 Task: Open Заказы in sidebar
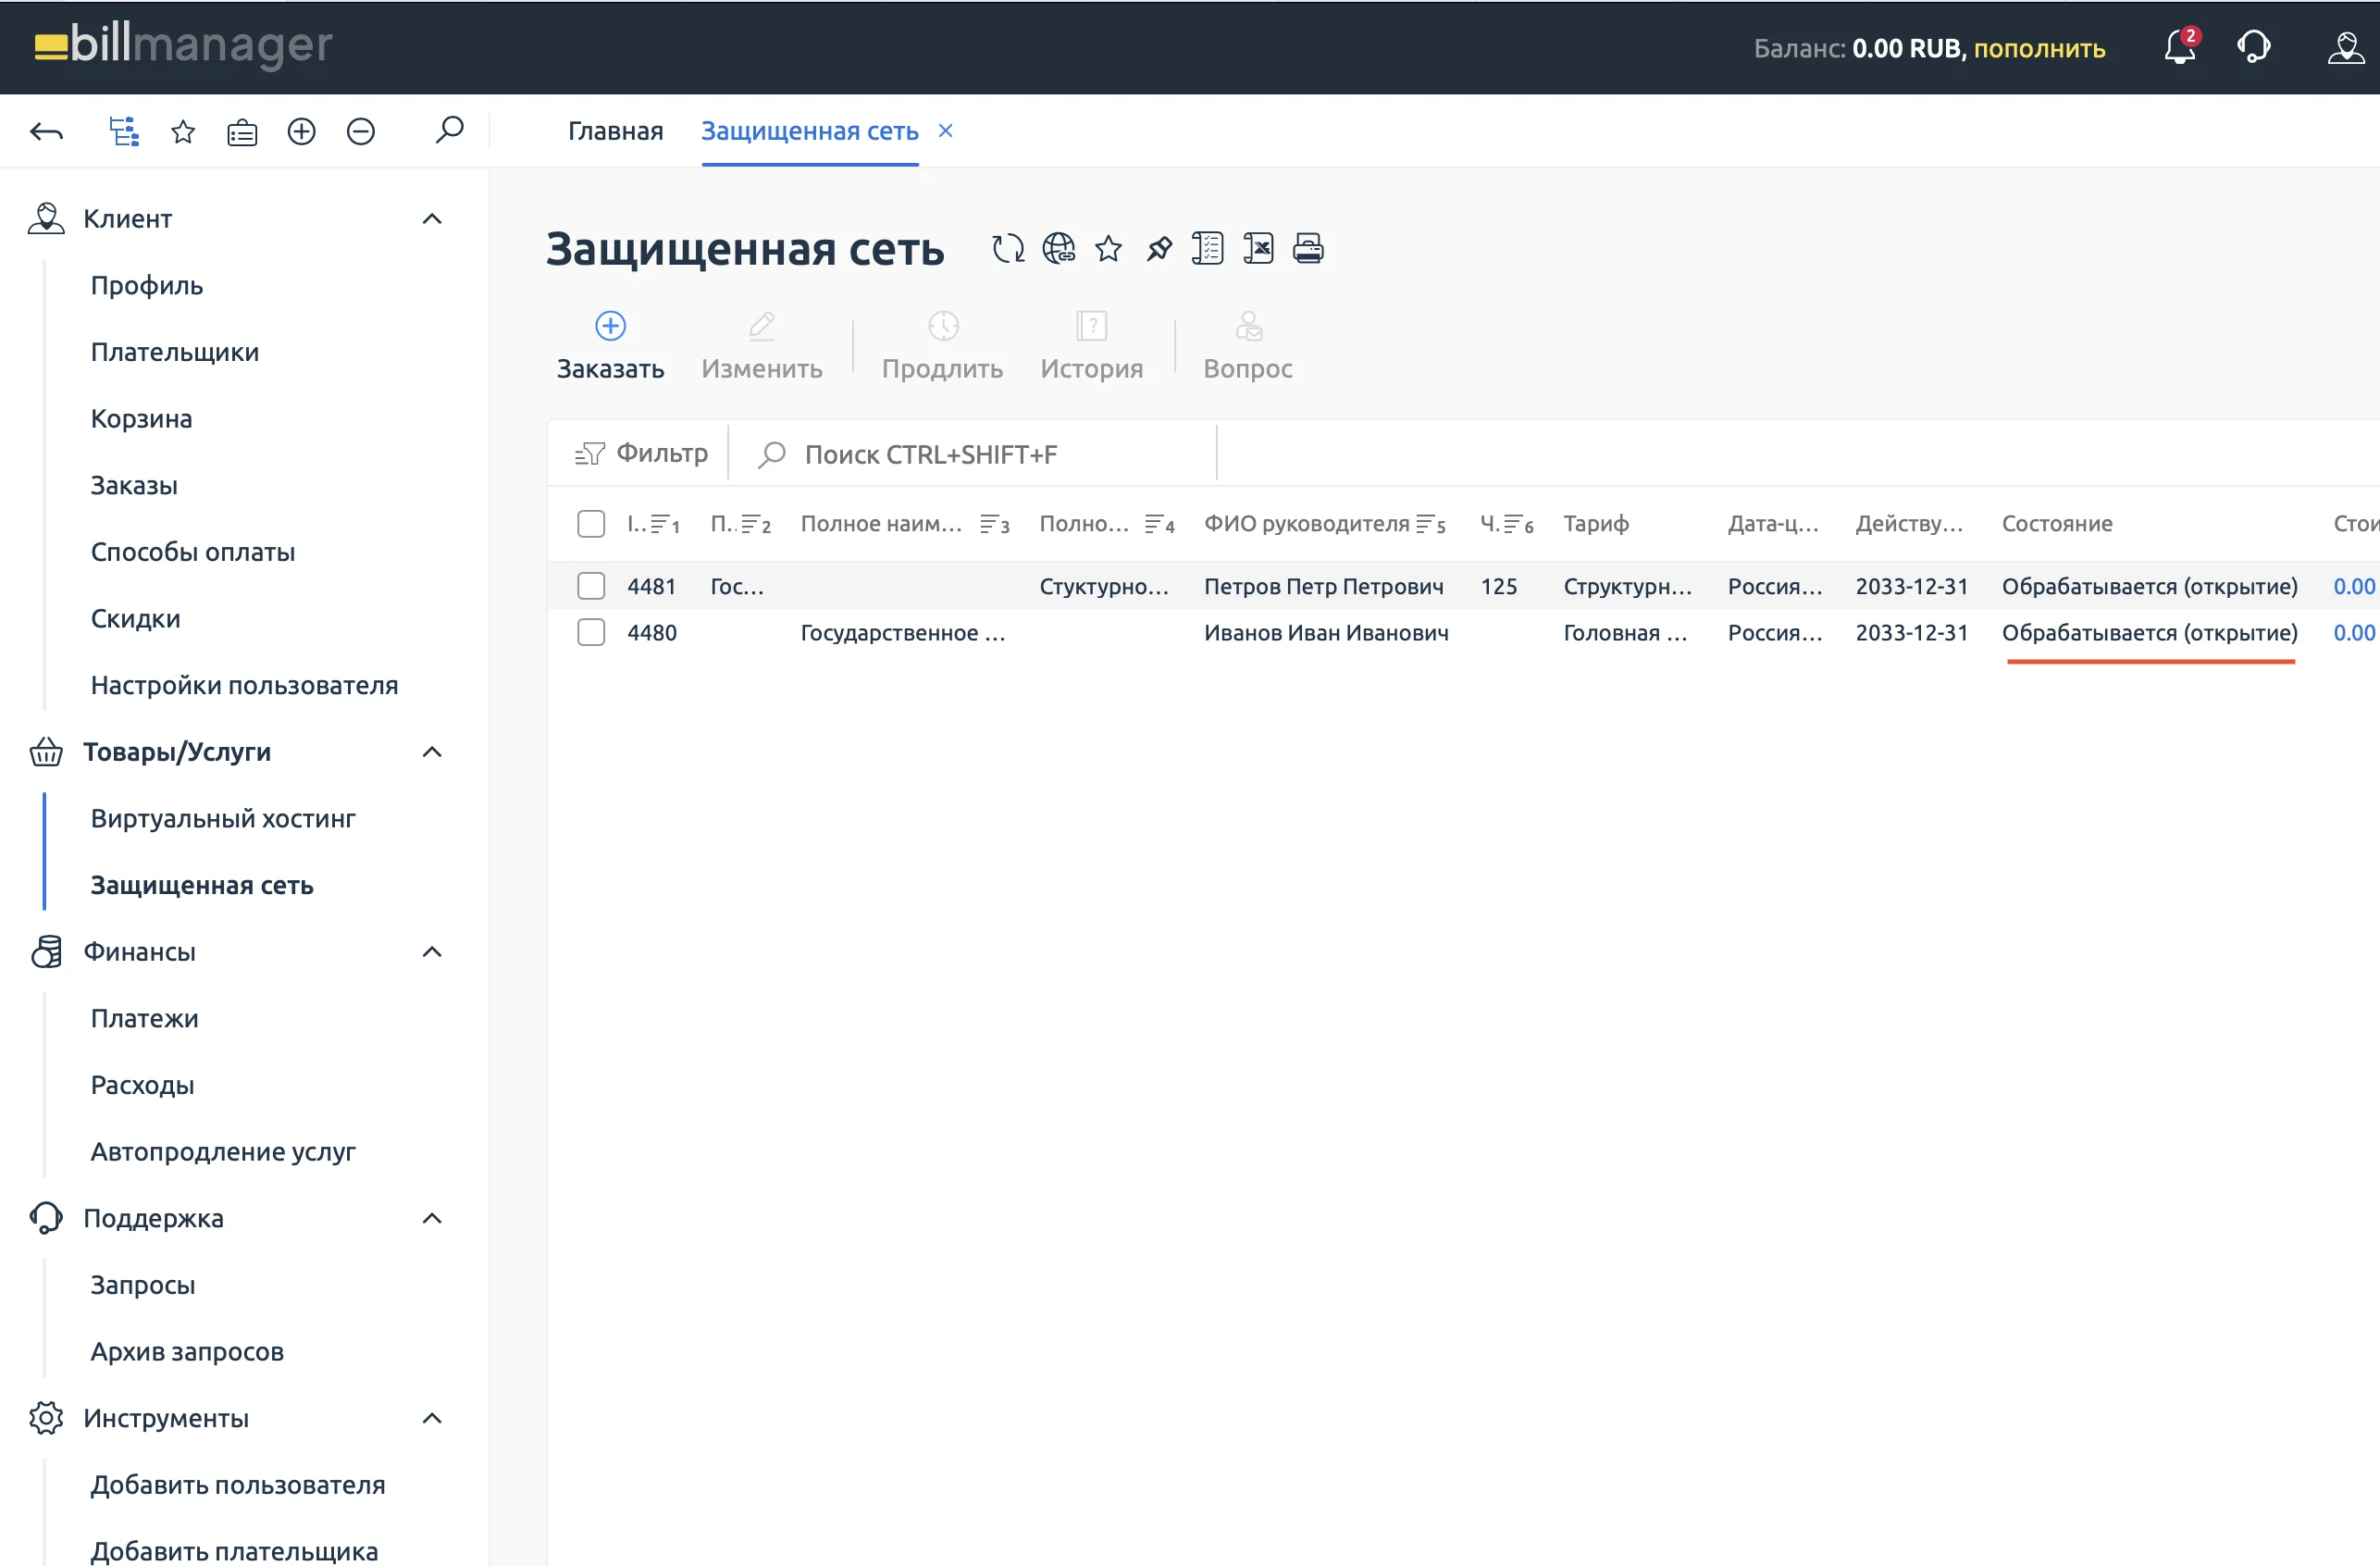134,485
